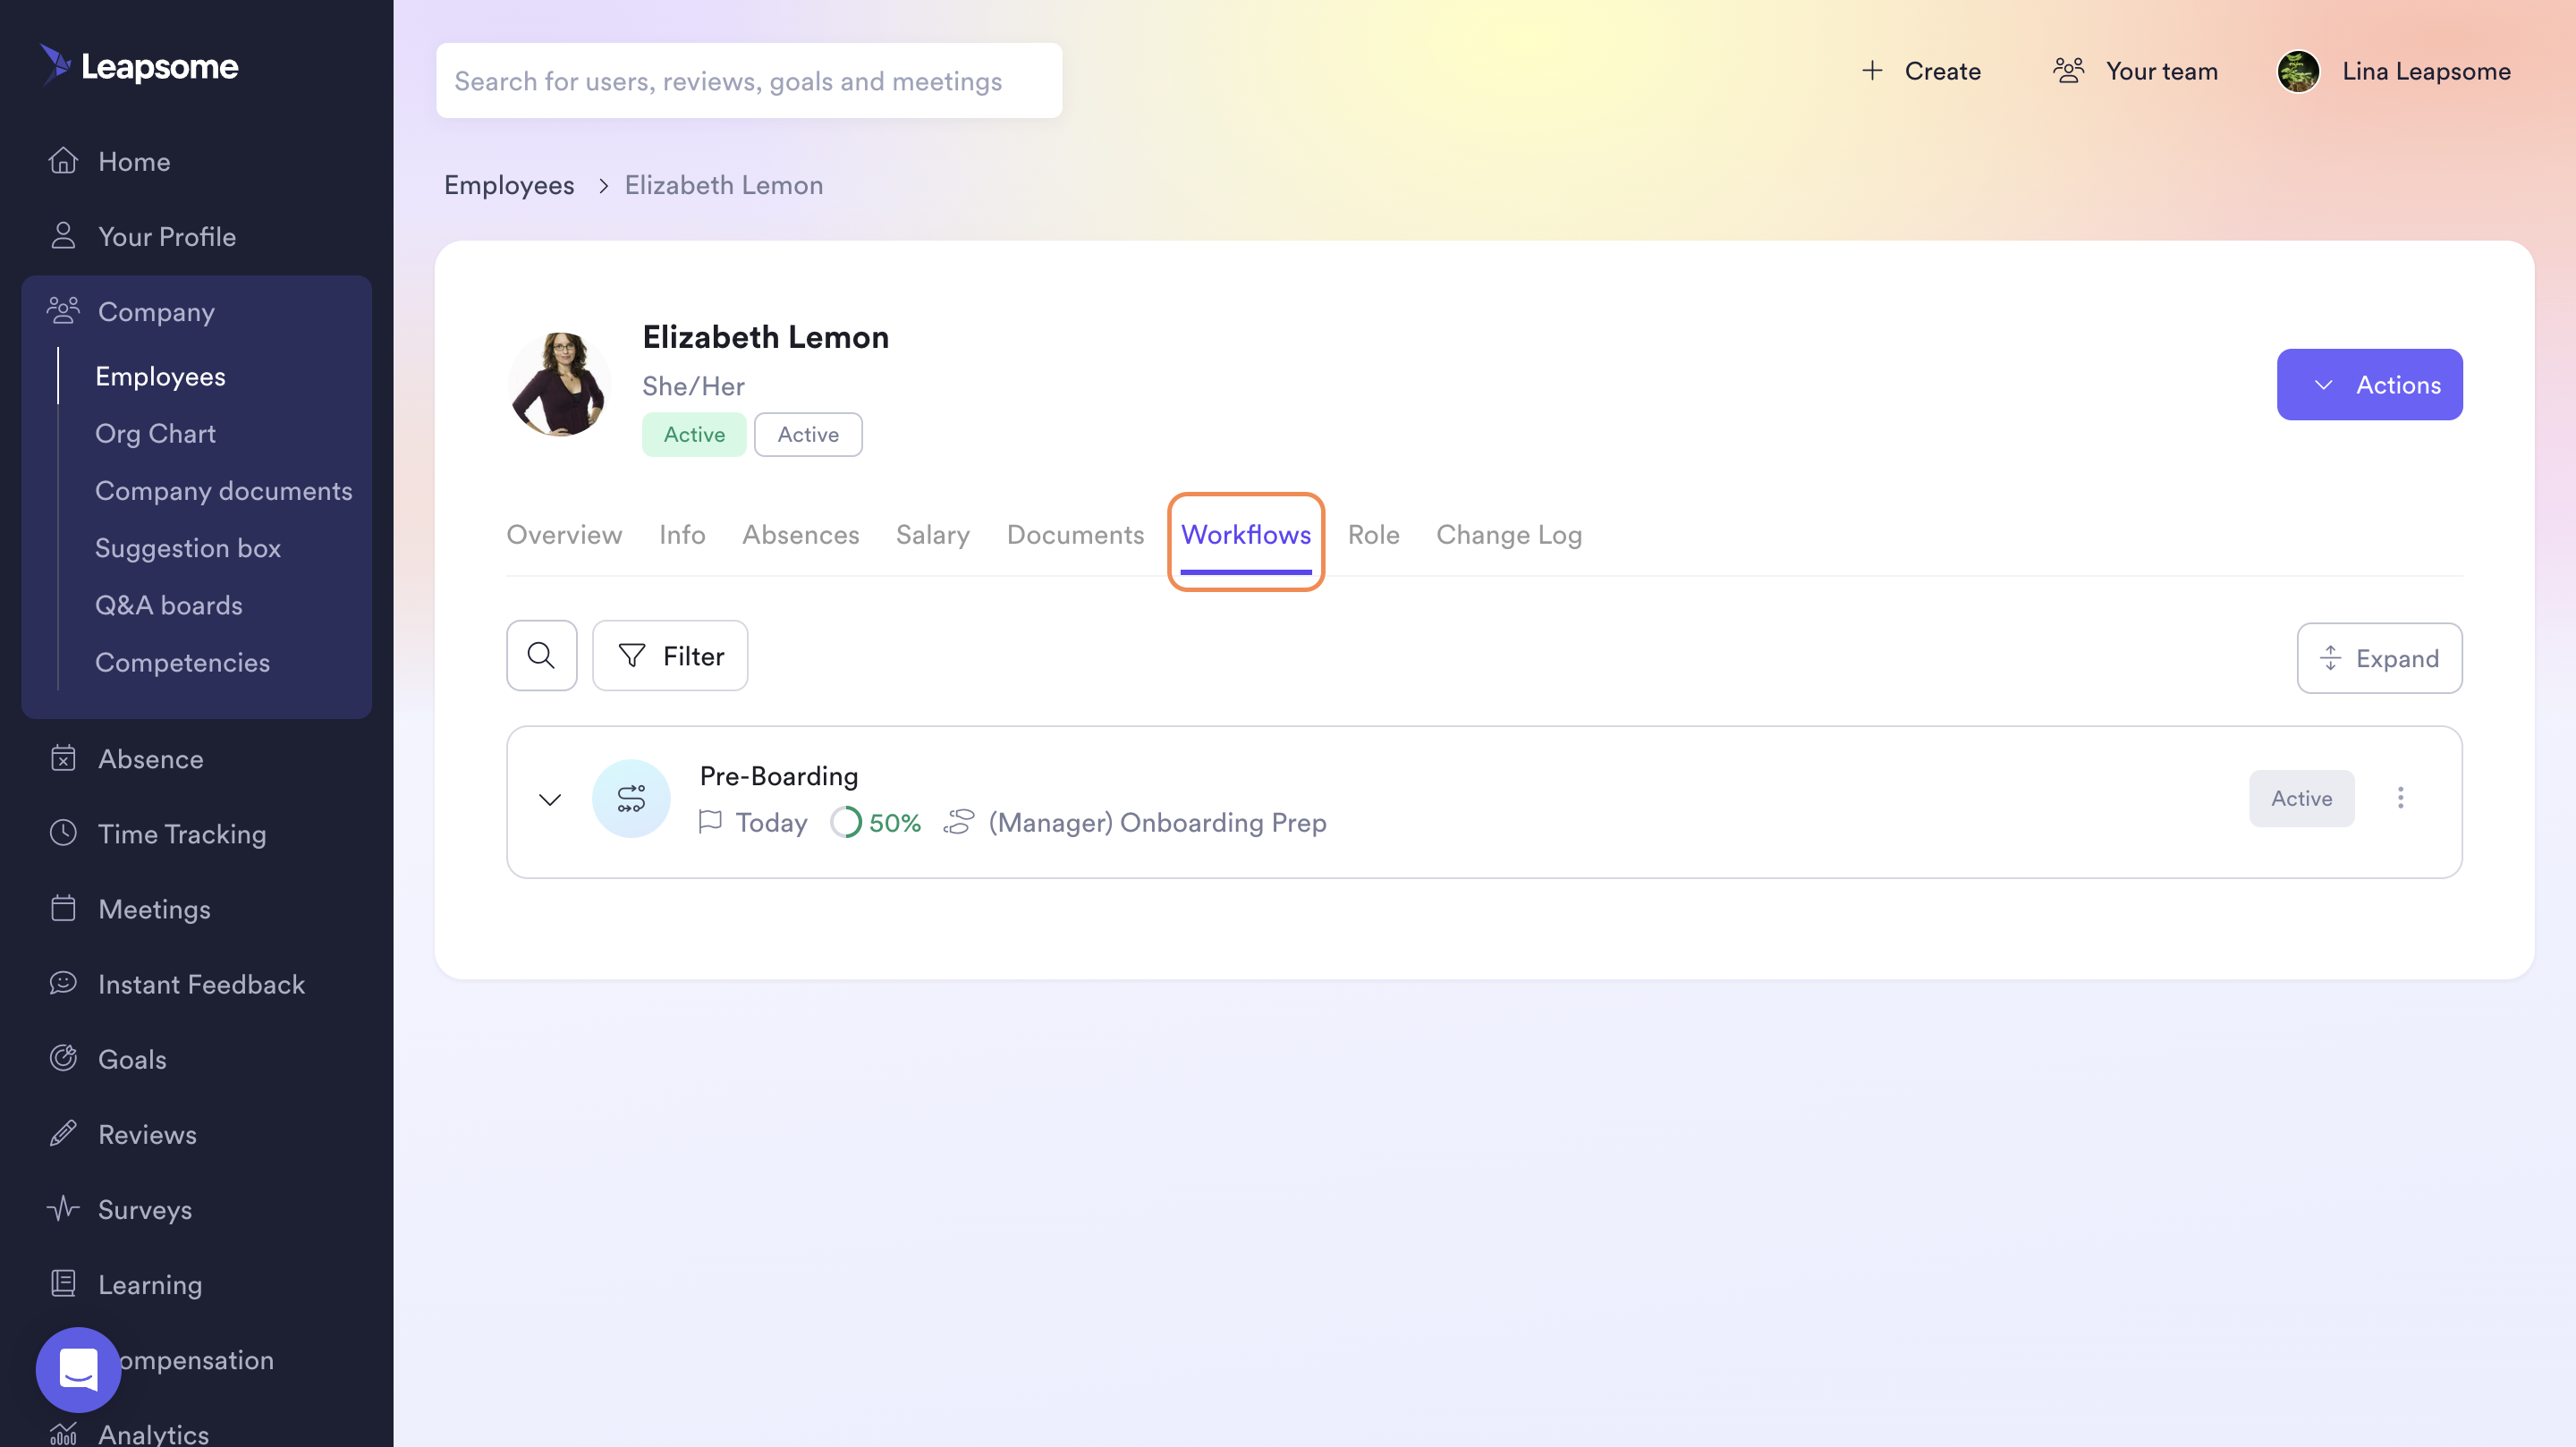This screenshot has height=1447, width=2576.
Task: Open Surveys in the sidebar
Action: click(x=120, y=1209)
